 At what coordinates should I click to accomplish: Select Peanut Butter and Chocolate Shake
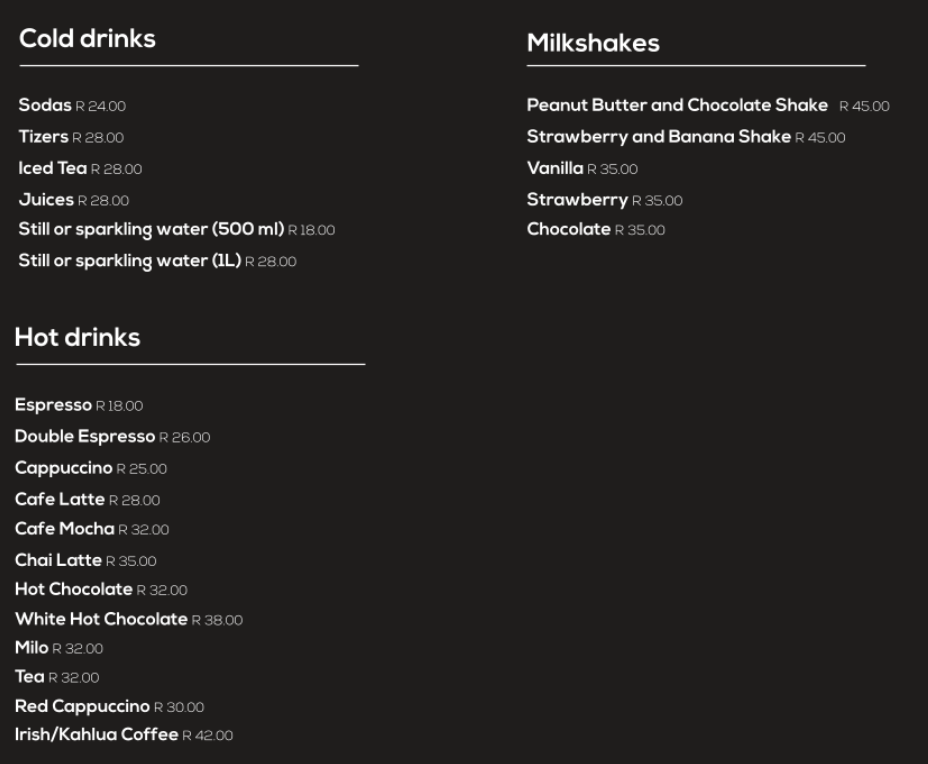click(x=677, y=105)
